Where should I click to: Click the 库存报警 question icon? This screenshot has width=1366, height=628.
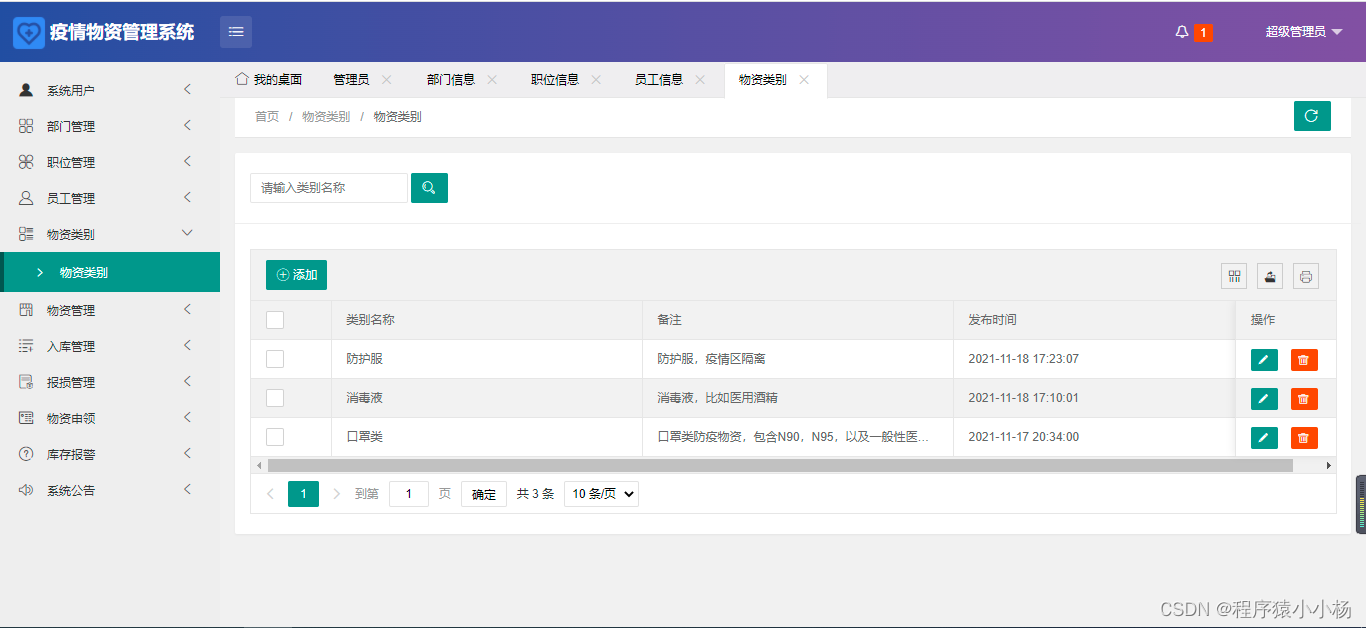click(x=26, y=454)
